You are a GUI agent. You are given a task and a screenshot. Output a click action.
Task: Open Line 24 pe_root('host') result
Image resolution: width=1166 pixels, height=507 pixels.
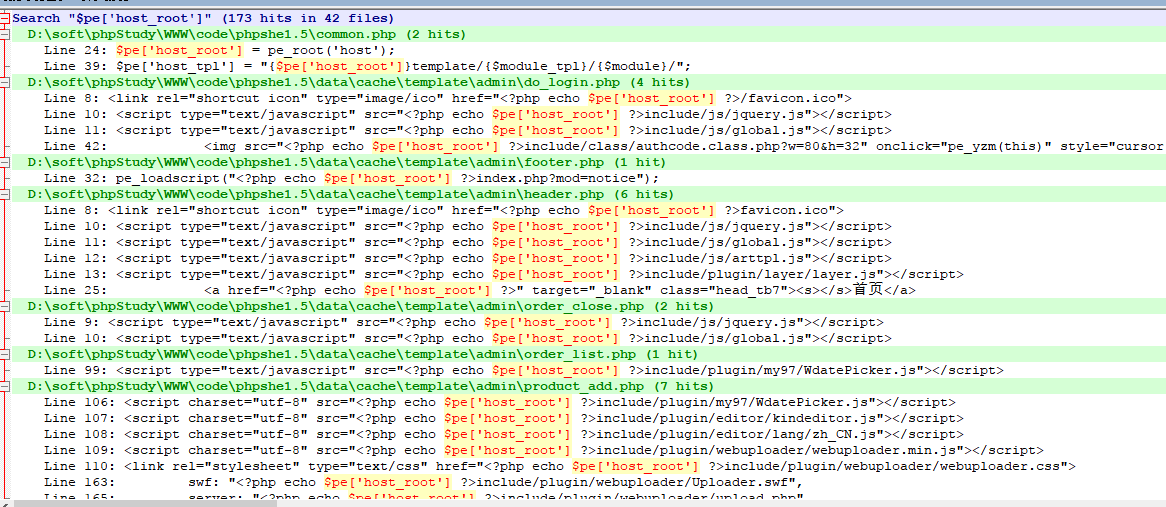tap(219, 51)
